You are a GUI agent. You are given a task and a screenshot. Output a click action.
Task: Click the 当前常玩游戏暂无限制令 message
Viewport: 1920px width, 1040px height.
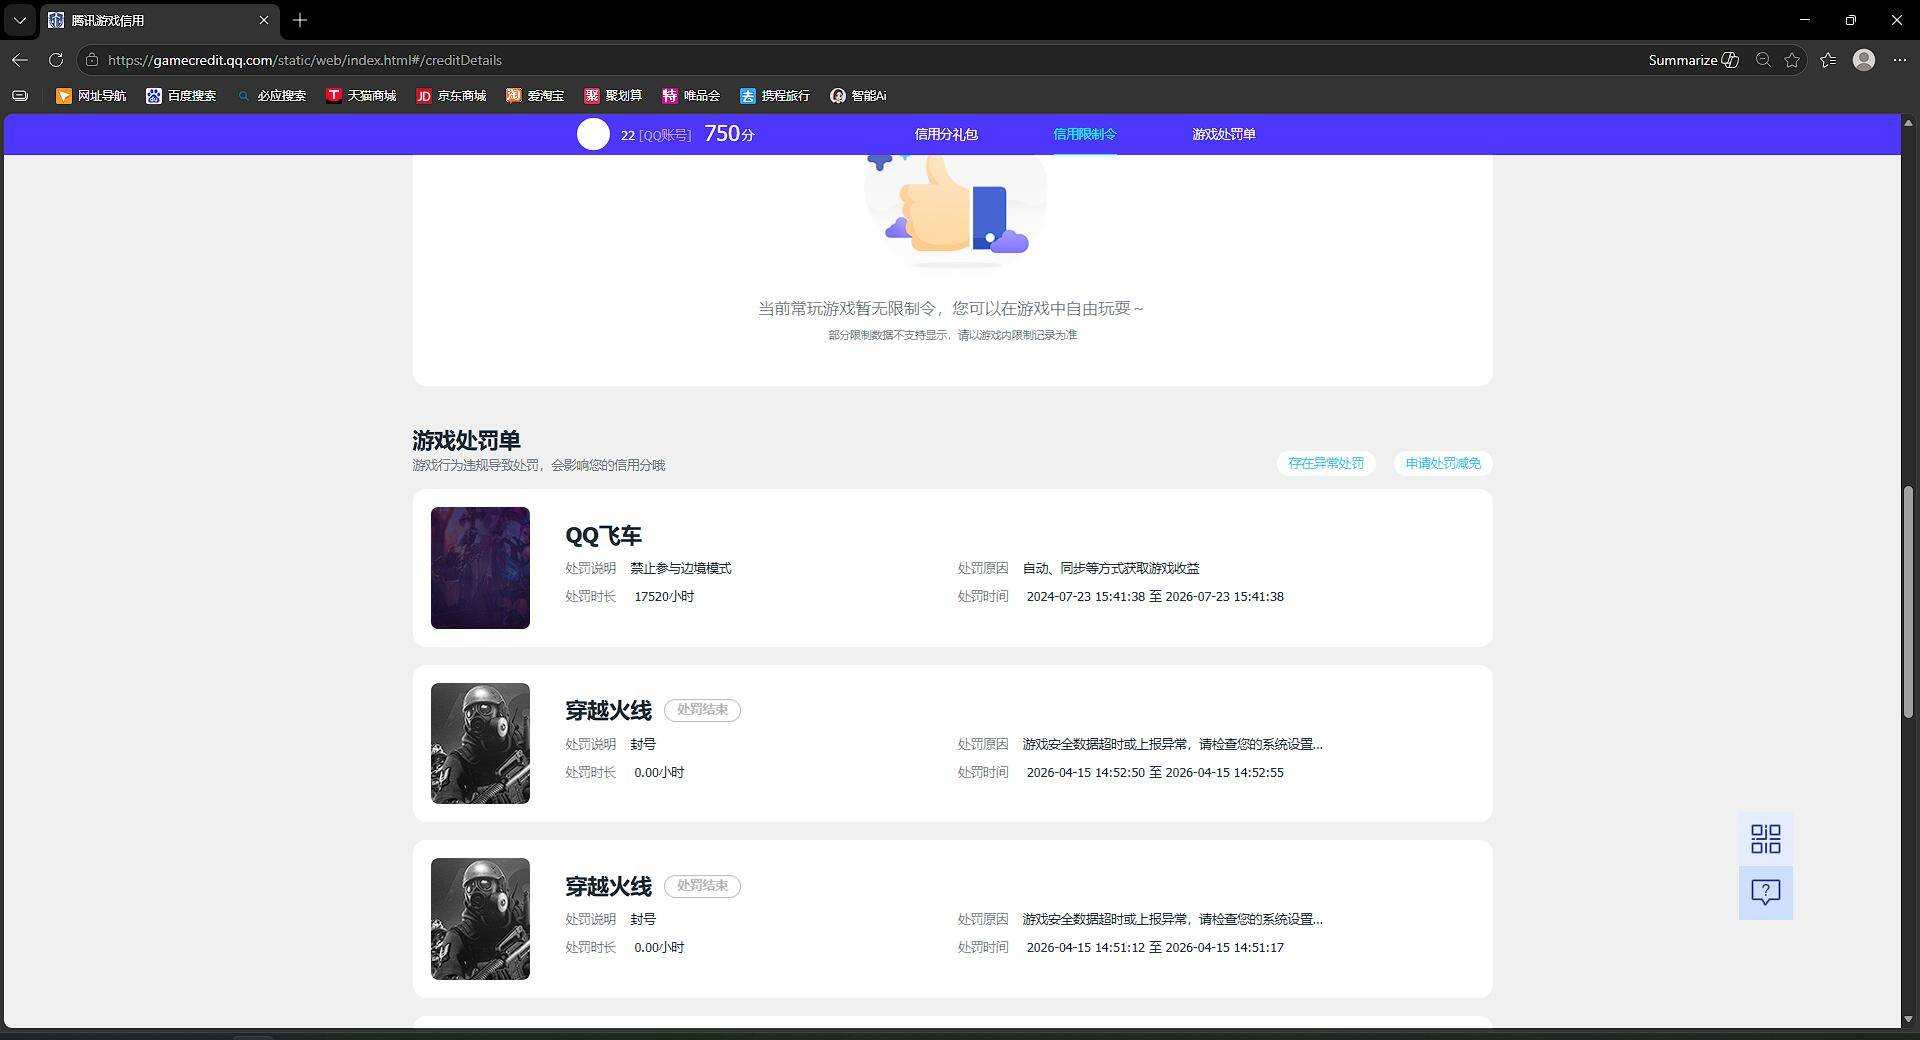pyautogui.click(x=951, y=308)
